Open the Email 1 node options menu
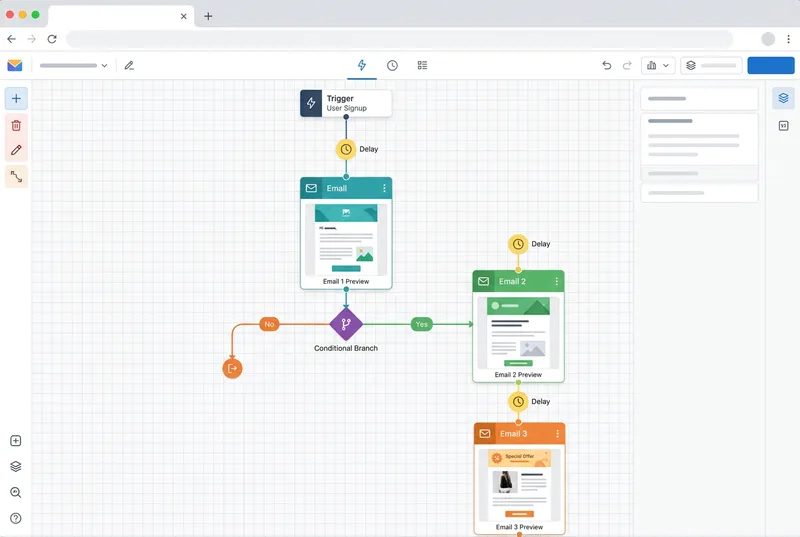Image resolution: width=800 pixels, height=537 pixels. pos(384,188)
